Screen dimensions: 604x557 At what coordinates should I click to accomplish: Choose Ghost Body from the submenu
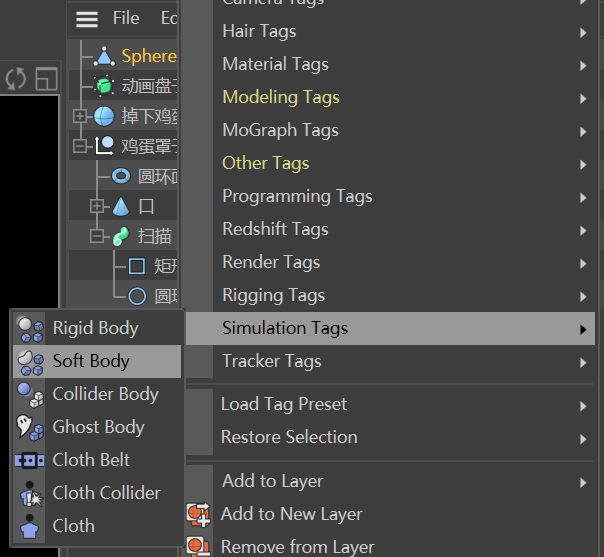click(97, 428)
